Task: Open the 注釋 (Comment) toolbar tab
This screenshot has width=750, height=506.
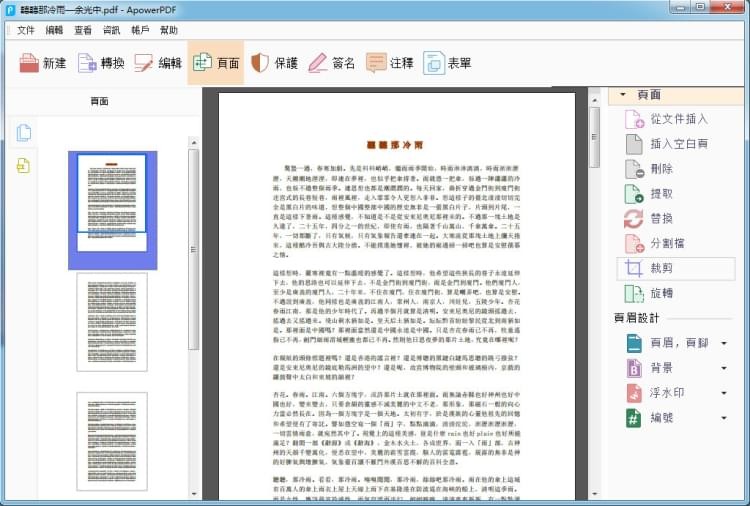Action: pyautogui.click(x=389, y=63)
